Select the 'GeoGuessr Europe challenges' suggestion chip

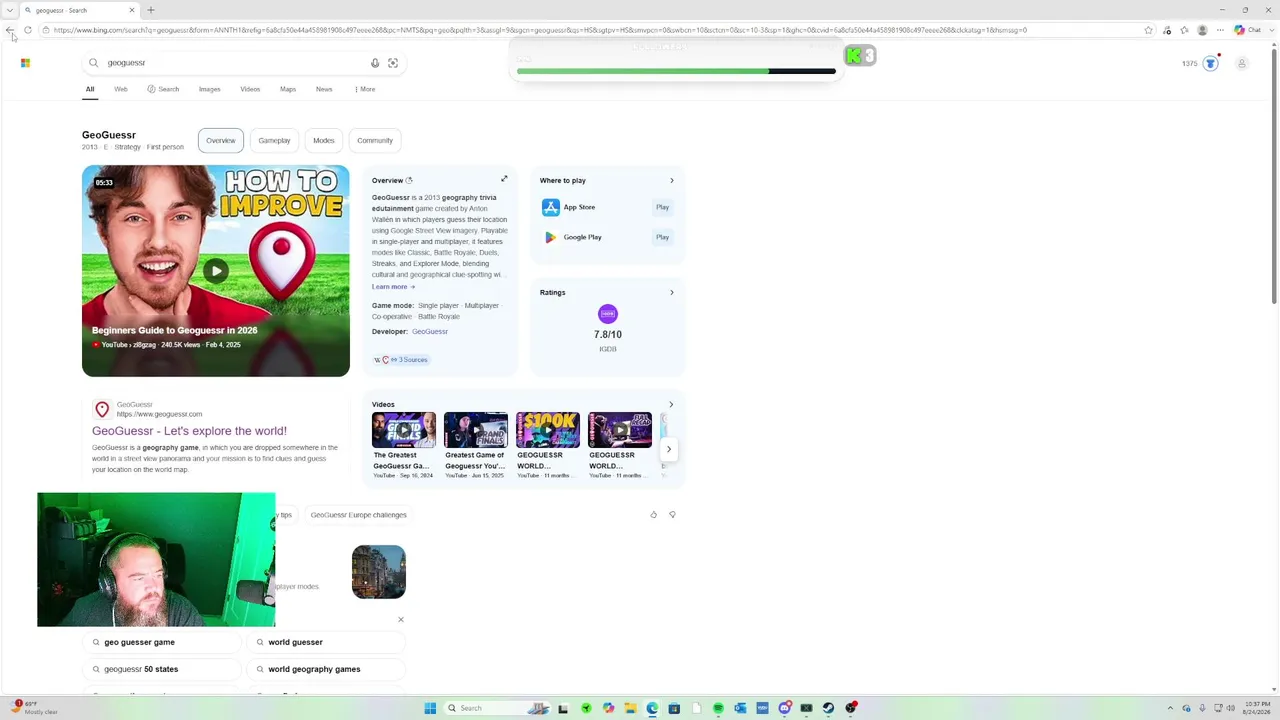pyautogui.click(x=359, y=515)
